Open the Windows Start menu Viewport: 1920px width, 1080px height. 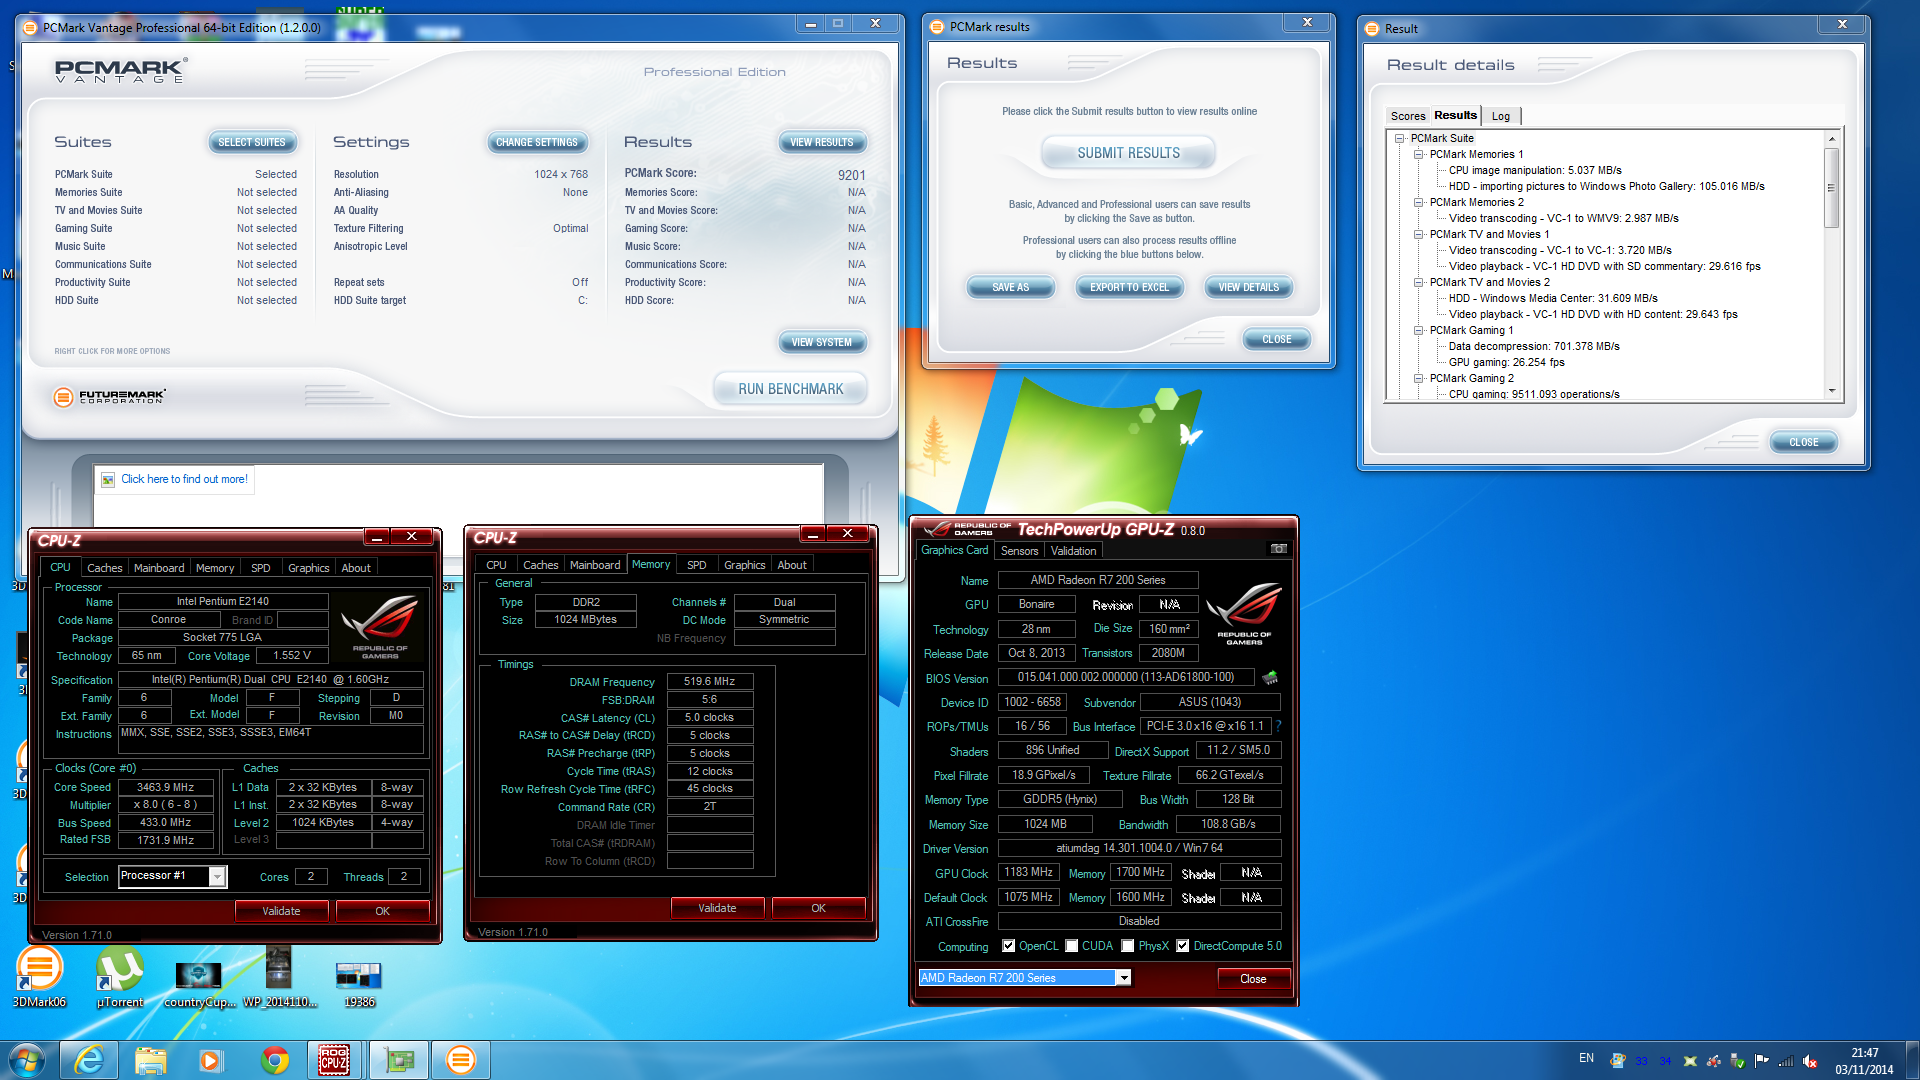pyautogui.click(x=26, y=1060)
